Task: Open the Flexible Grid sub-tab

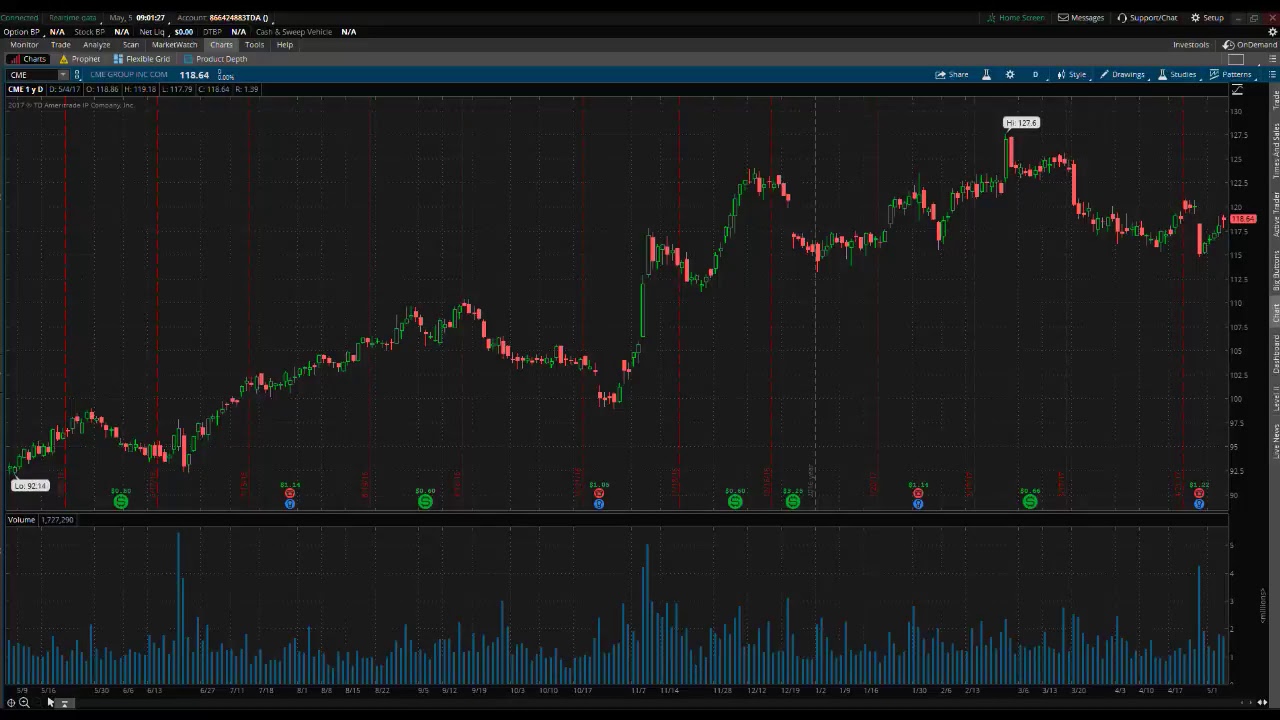Action: [x=142, y=59]
